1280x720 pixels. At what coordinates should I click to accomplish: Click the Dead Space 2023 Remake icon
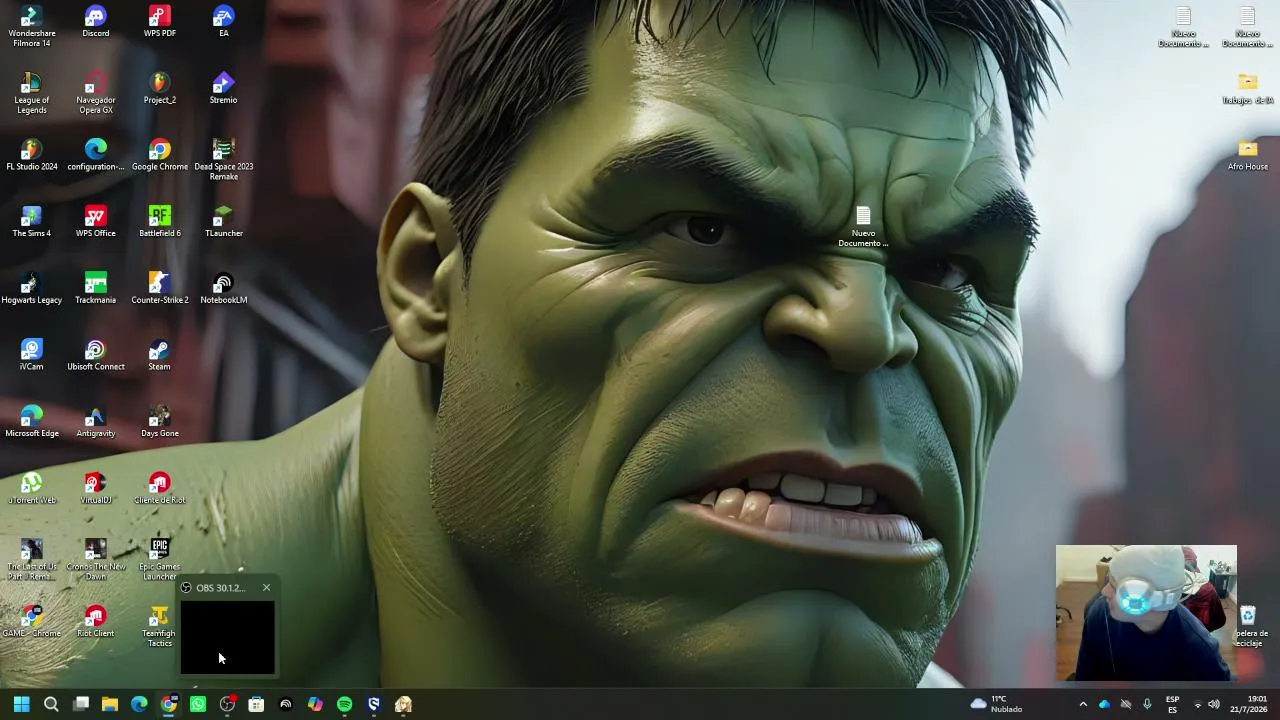224,160
